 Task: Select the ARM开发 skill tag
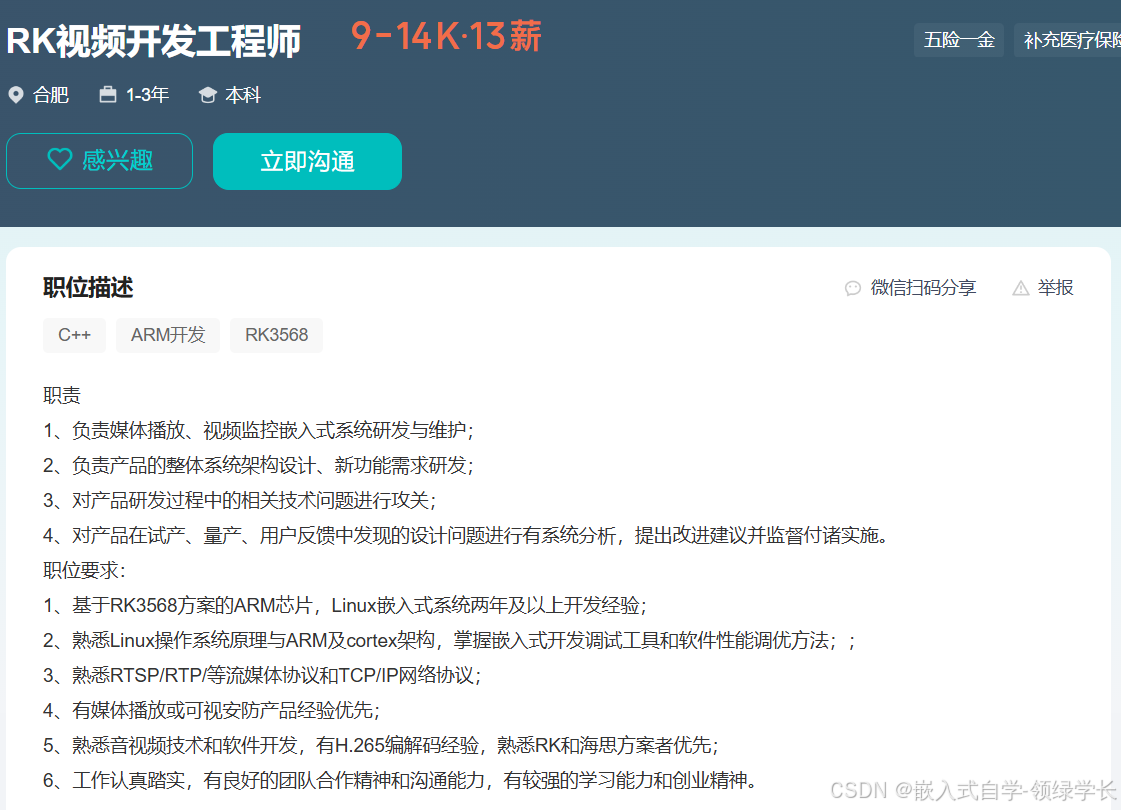tap(168, 335)
